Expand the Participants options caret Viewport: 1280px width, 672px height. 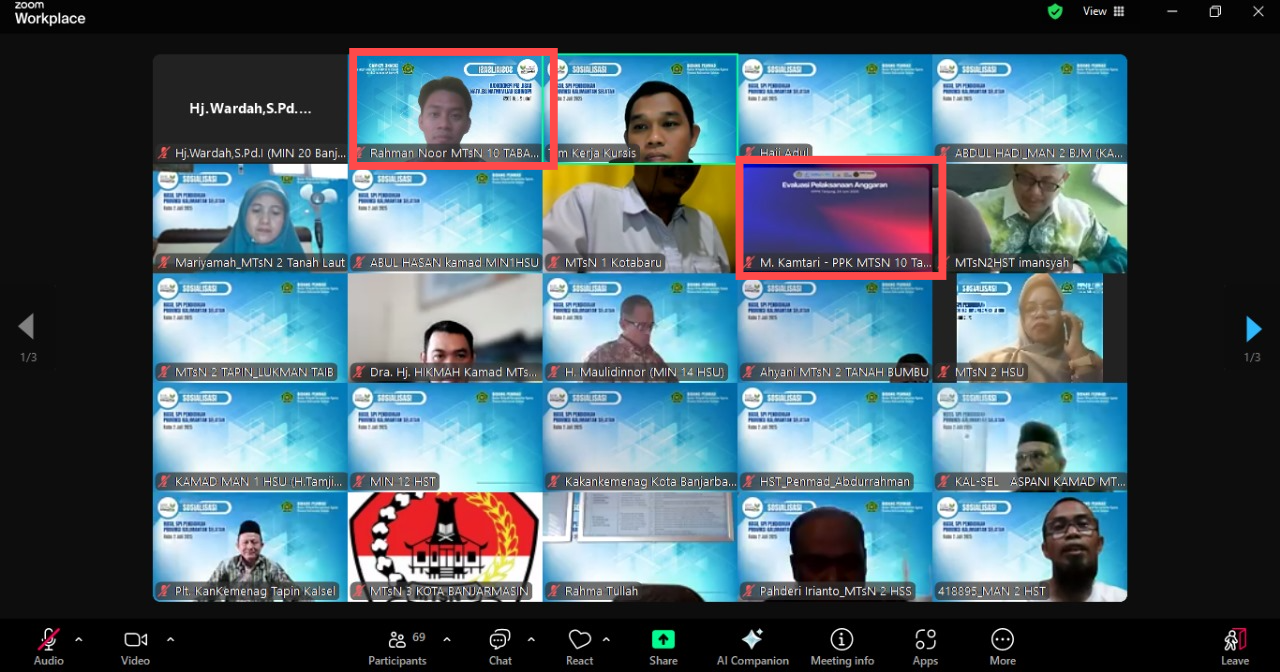coord(447,639)
